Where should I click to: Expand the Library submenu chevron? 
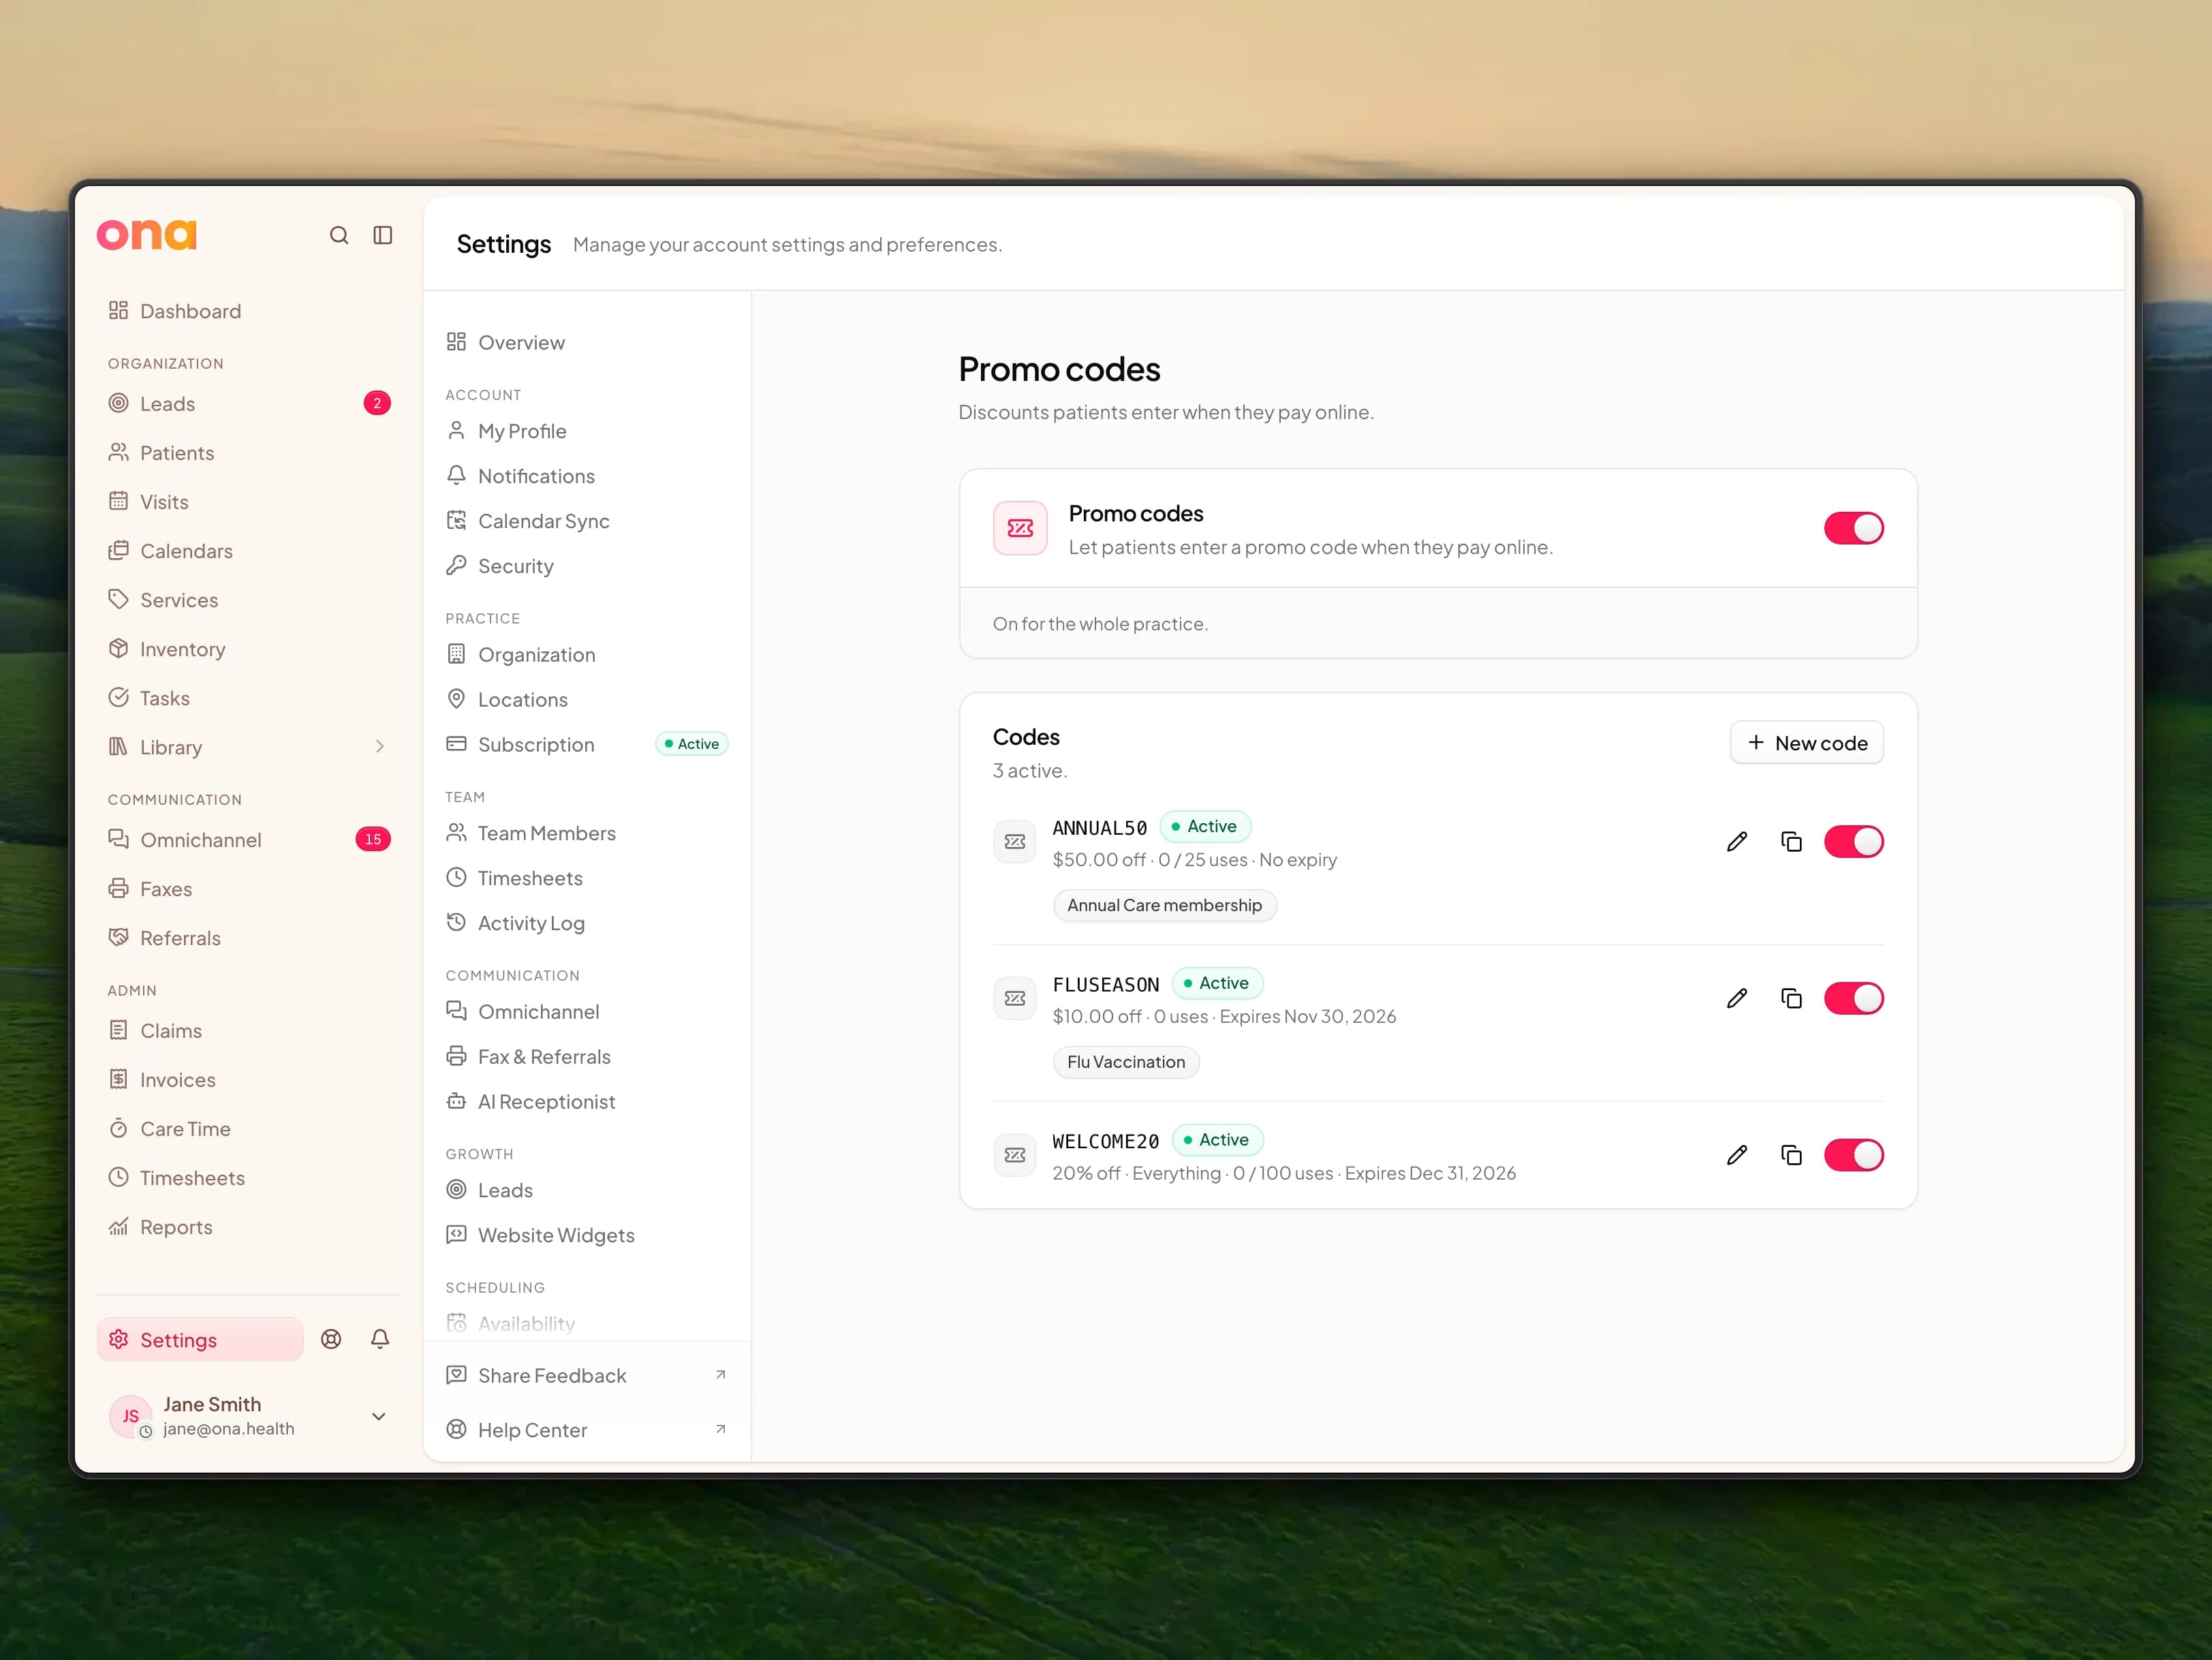(379, 747)
